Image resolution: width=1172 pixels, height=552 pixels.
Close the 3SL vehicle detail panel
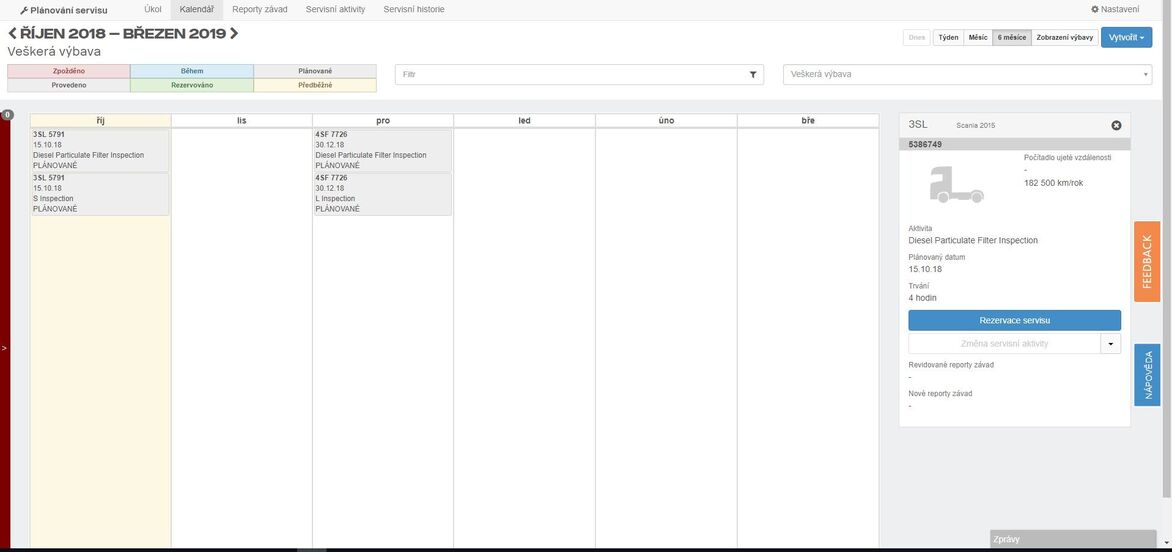[1116, 125]
